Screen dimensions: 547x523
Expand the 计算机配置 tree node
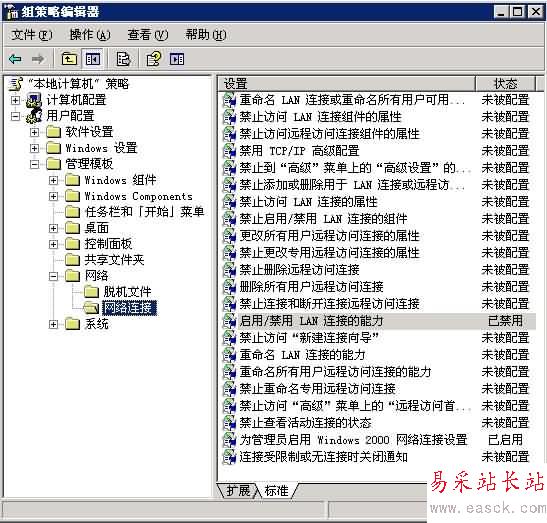click(x=15, y=100)
